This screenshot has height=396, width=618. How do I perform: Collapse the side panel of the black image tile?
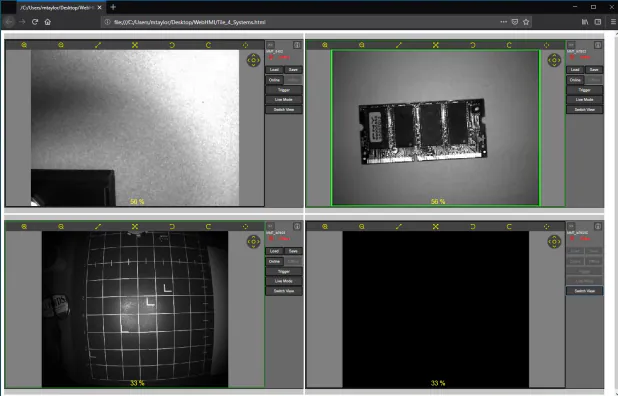coord(571,226)
